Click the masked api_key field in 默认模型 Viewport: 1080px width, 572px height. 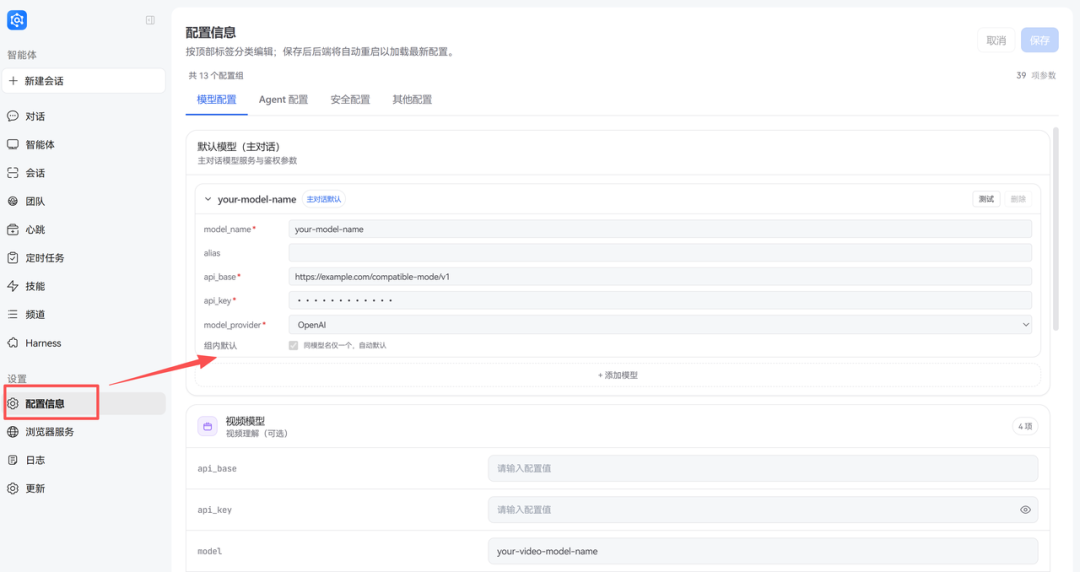[660, 300]
